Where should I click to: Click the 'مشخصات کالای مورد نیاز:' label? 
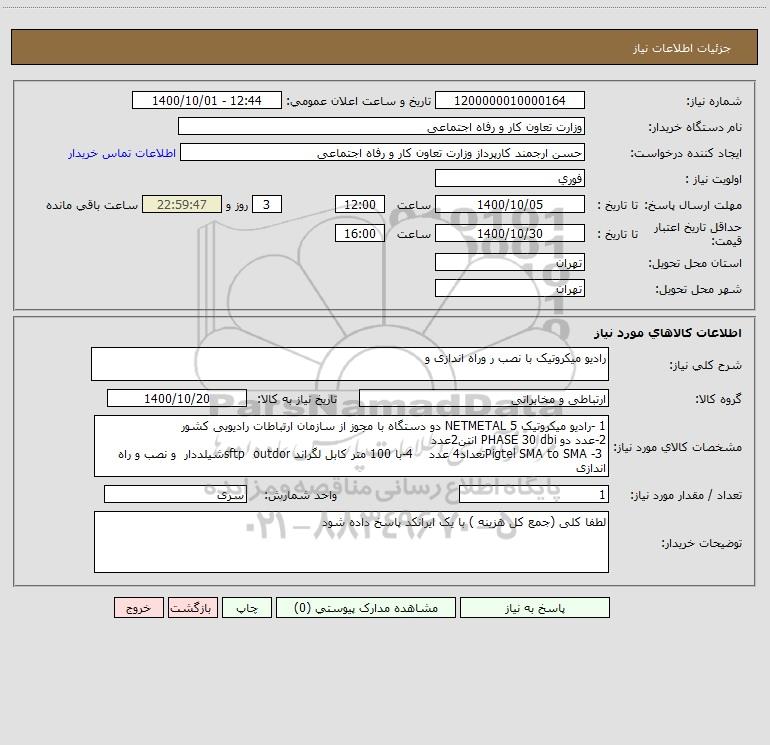pos(678,447)
